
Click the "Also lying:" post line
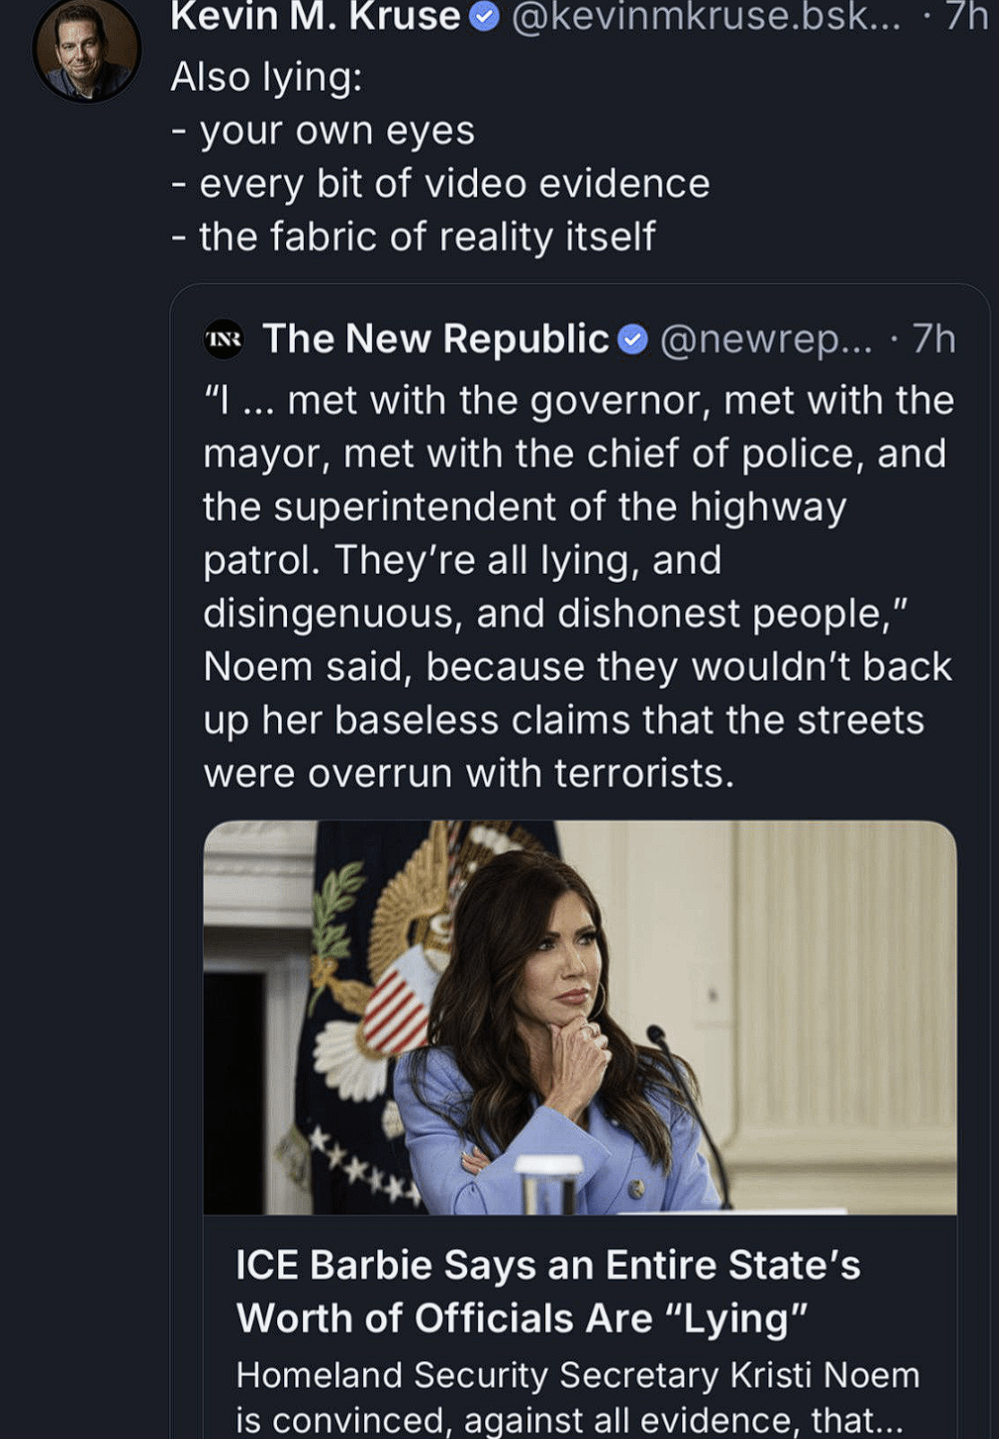click(x=266, y=77)
